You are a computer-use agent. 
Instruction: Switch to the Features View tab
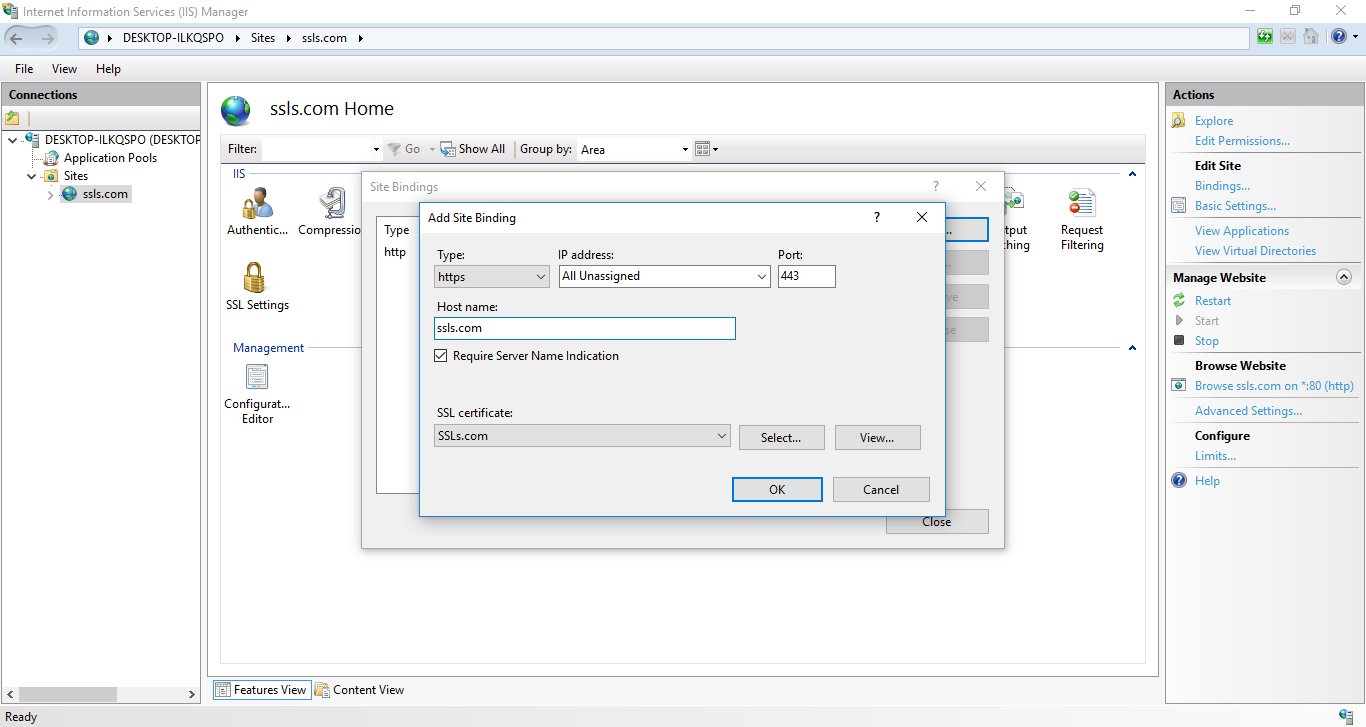coord(261,689)
